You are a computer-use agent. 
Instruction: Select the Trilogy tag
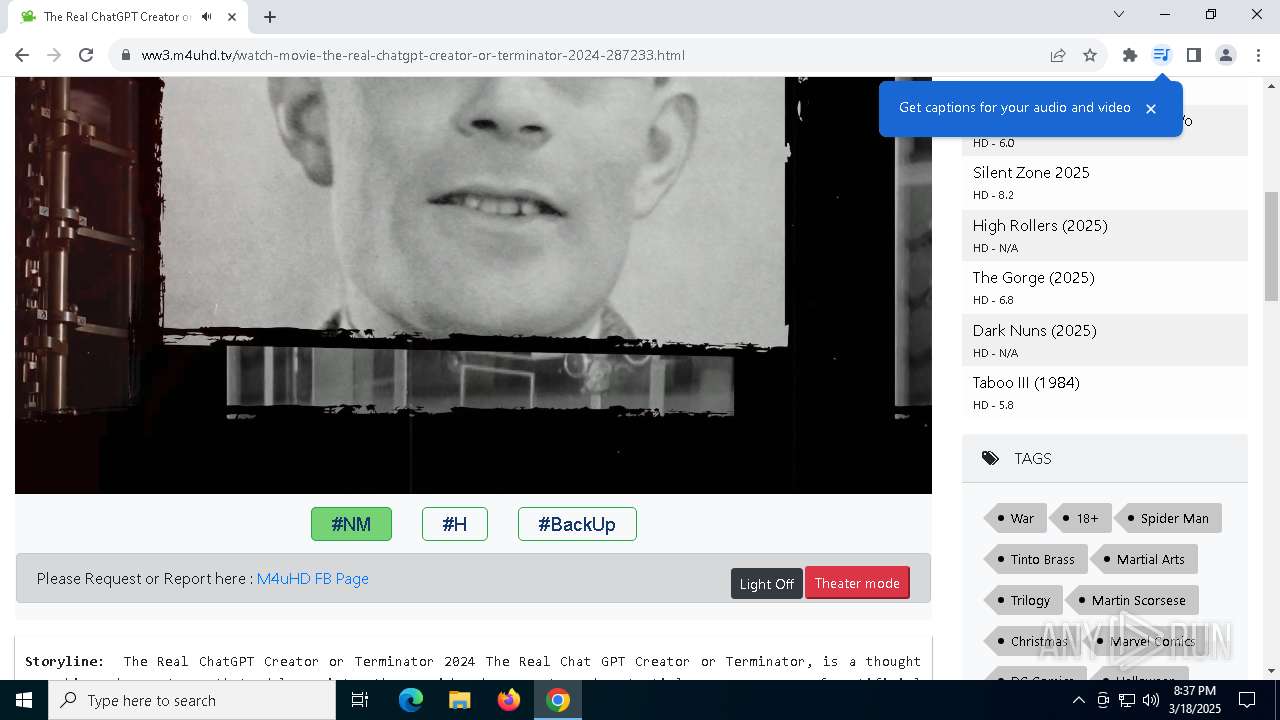1023,600
